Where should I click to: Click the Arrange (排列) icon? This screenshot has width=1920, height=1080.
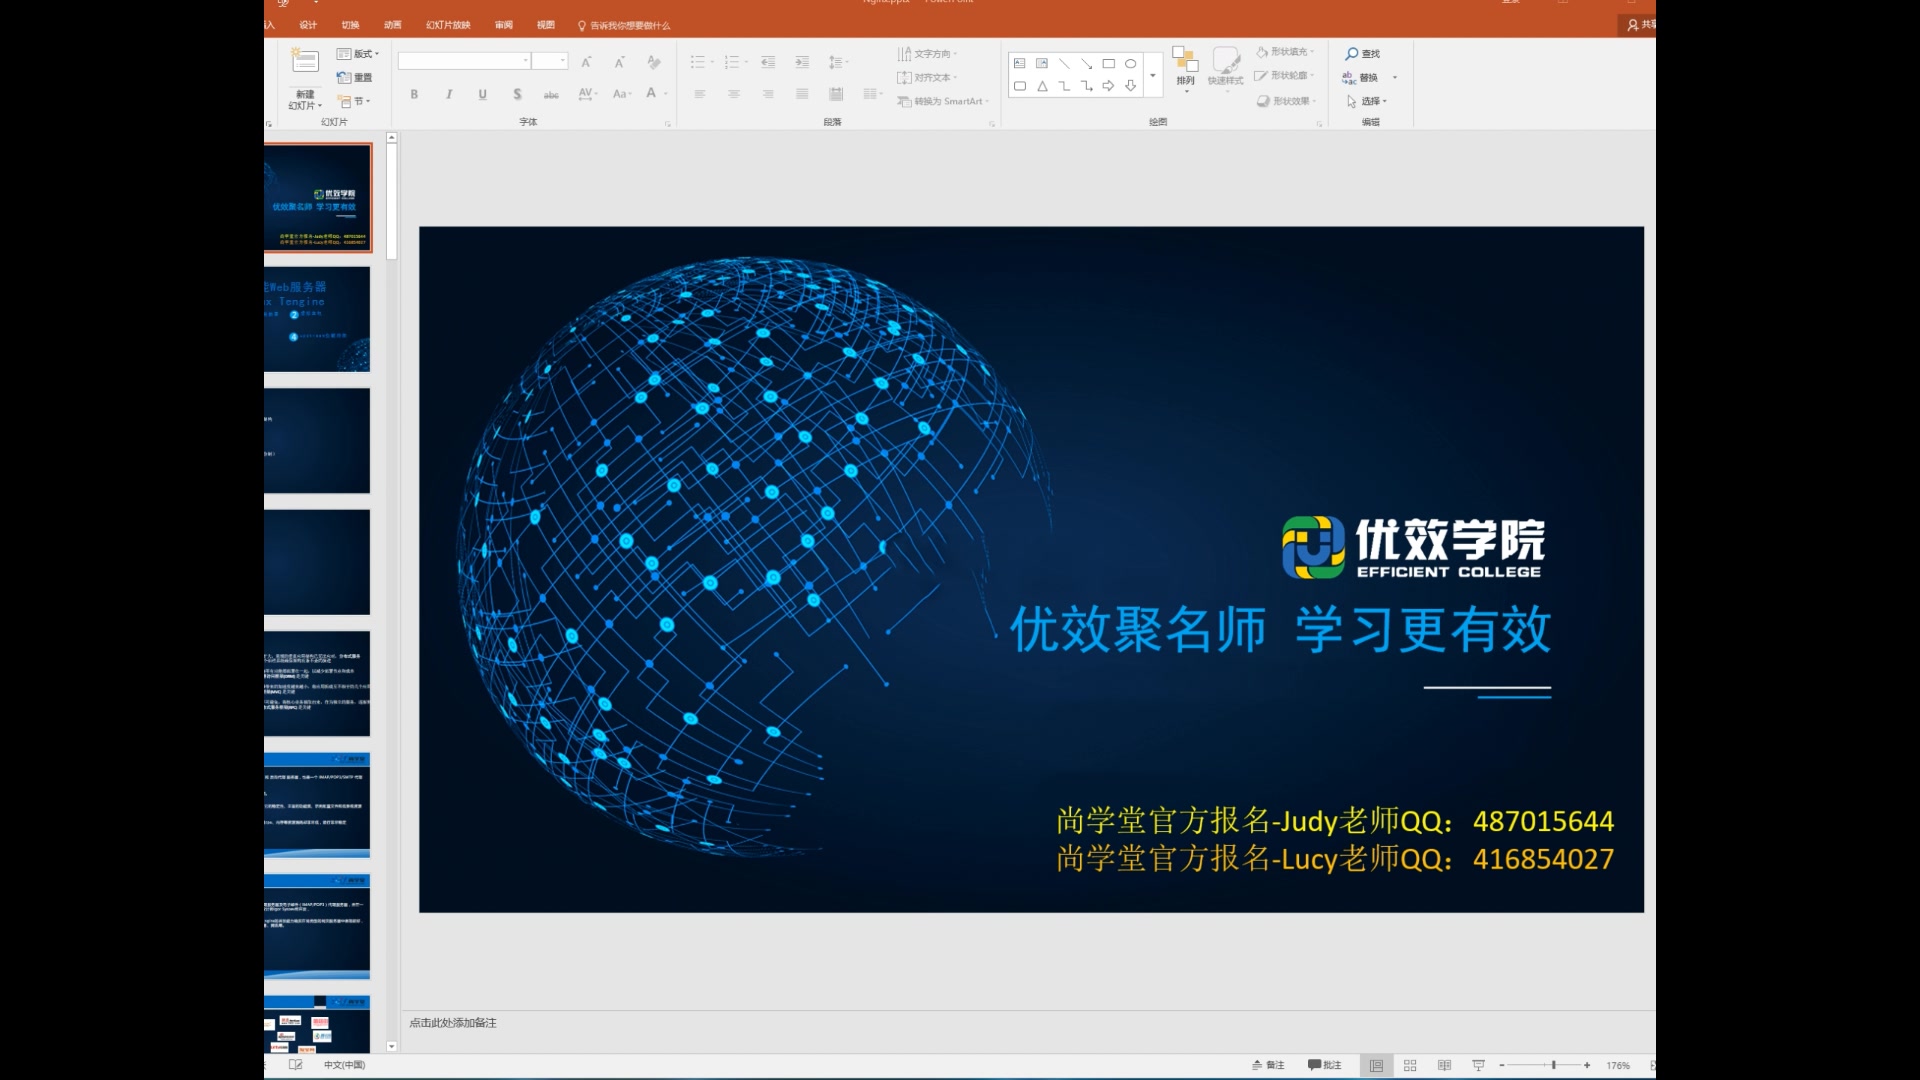[1185, 59]
